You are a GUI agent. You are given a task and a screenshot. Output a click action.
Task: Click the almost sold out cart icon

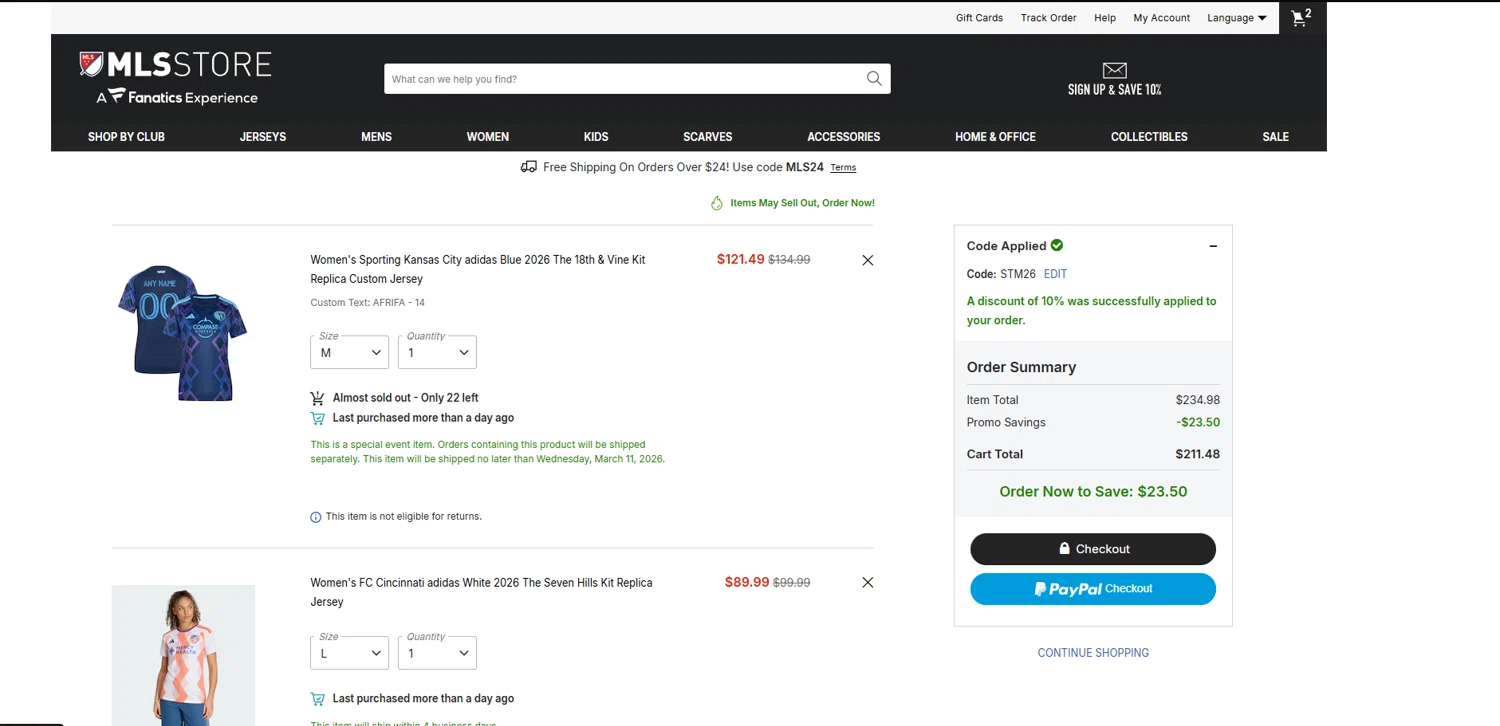[x=317, y=398]
